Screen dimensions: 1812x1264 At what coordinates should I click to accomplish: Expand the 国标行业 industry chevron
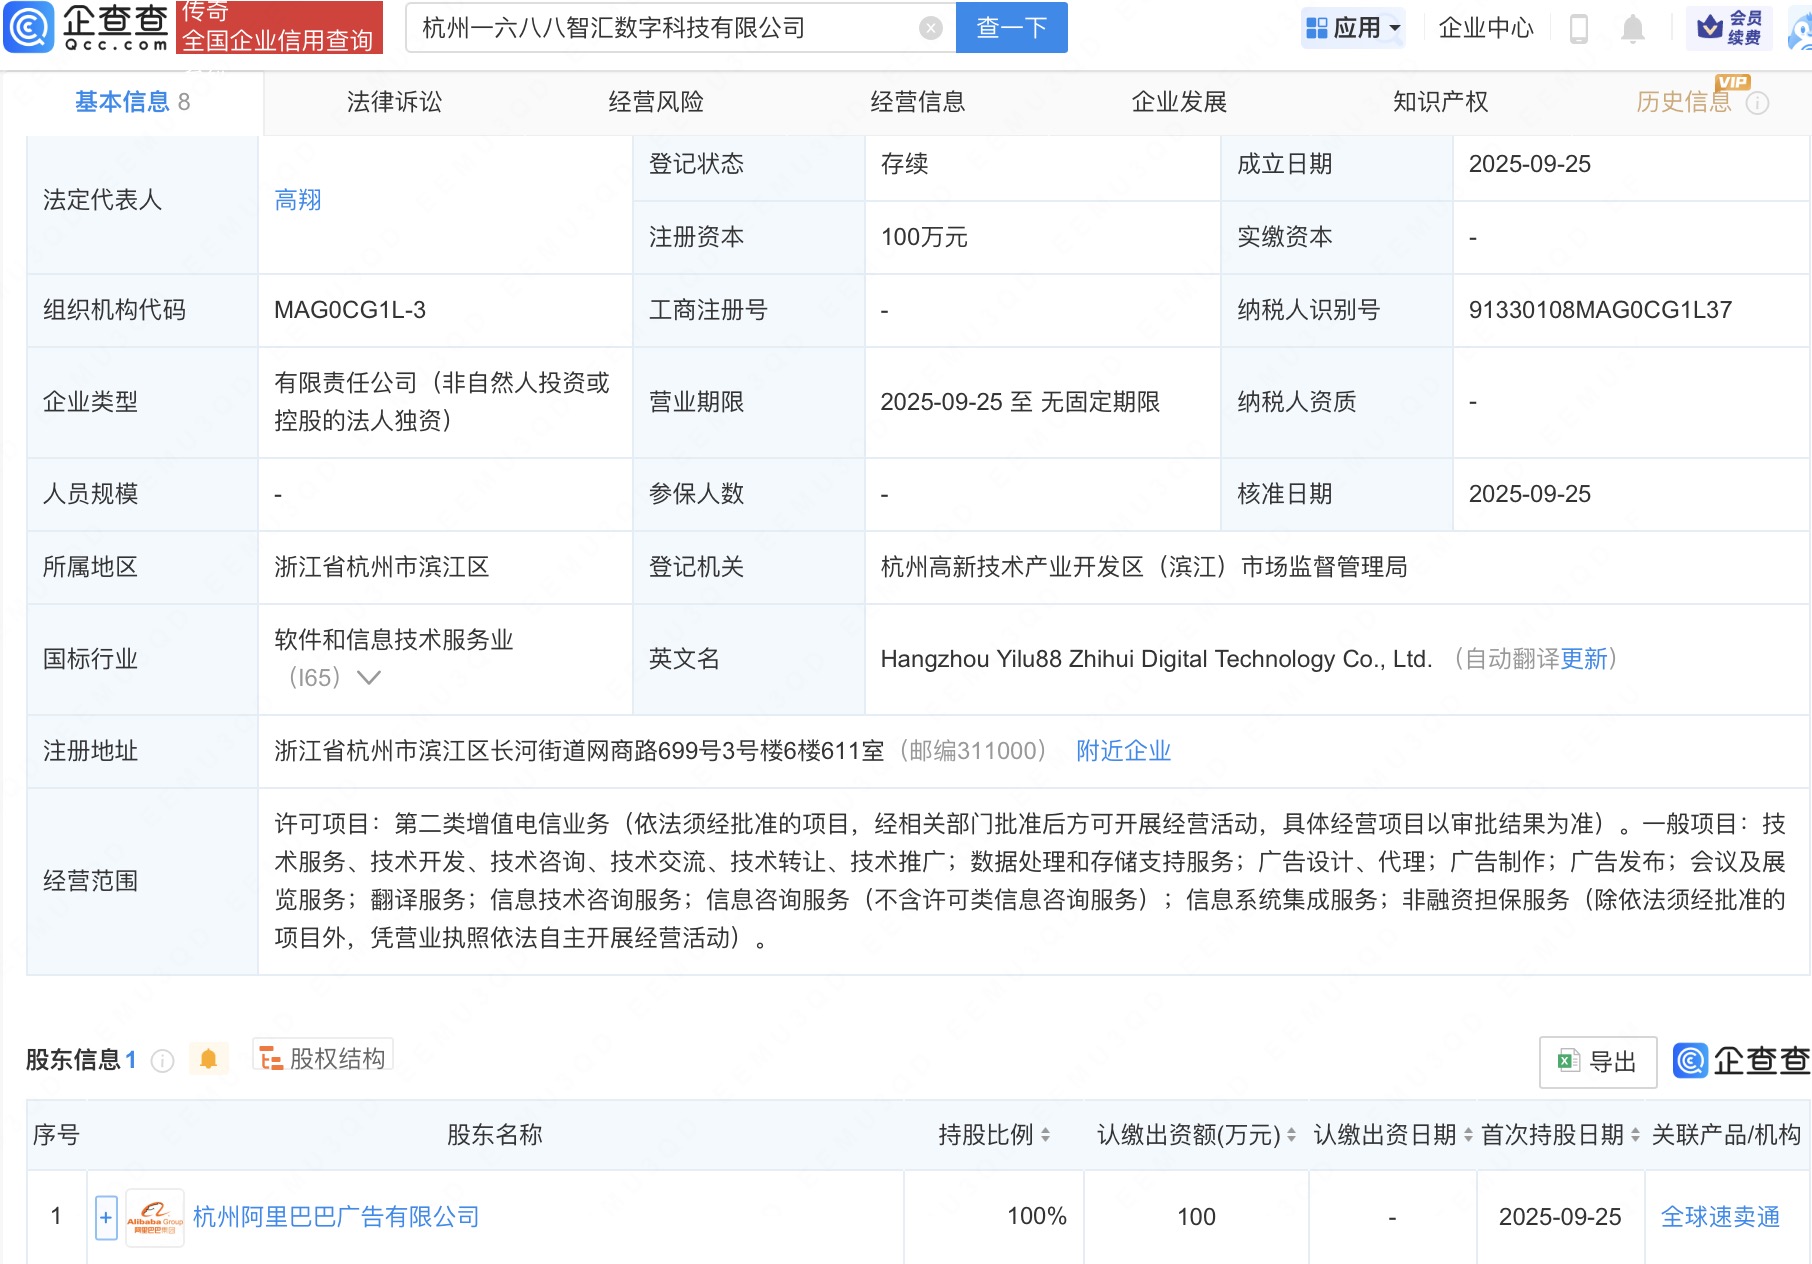pyautogui.click(x=369, y=678)
